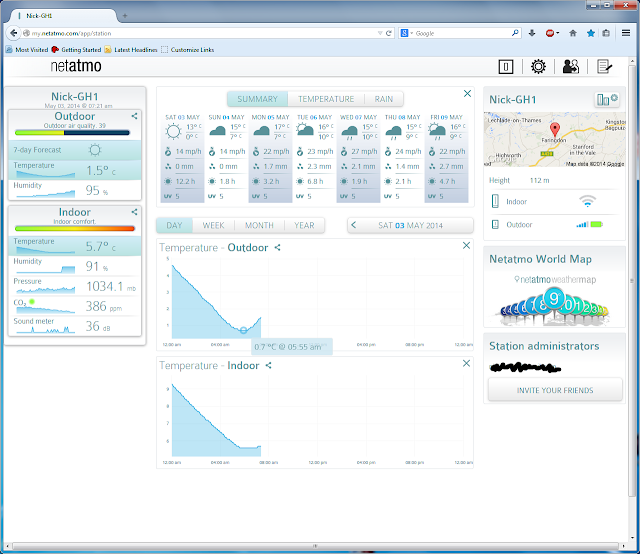Open the edit notes icon in header
The height and width of the screenshot is (554, 640).
click(604, 67)
